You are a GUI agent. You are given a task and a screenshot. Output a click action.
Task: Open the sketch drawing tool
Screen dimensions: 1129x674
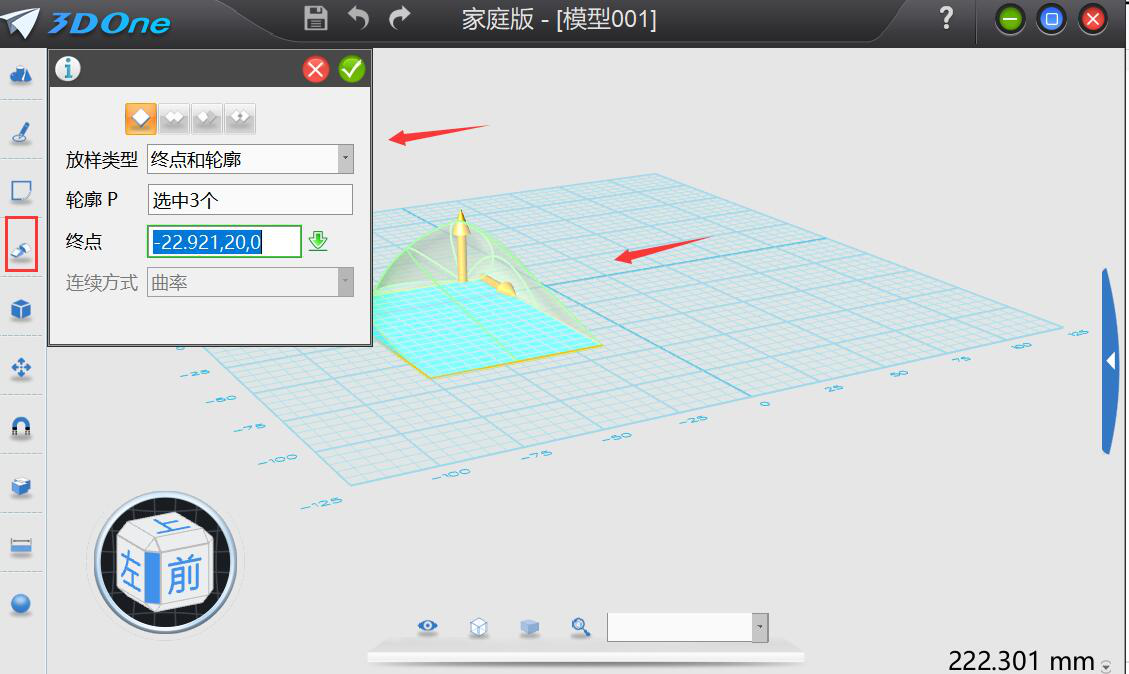pyautogui.click(x=22, y=131)
